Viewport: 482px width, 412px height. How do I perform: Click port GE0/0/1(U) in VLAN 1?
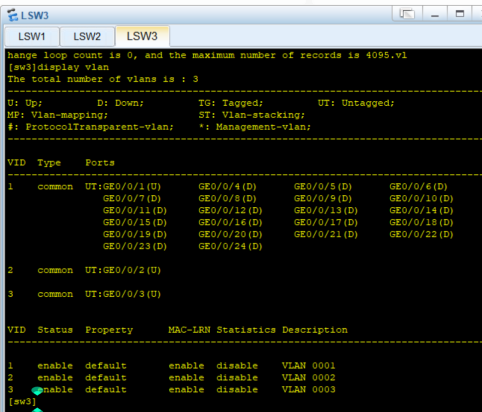(x=132, y=187)
